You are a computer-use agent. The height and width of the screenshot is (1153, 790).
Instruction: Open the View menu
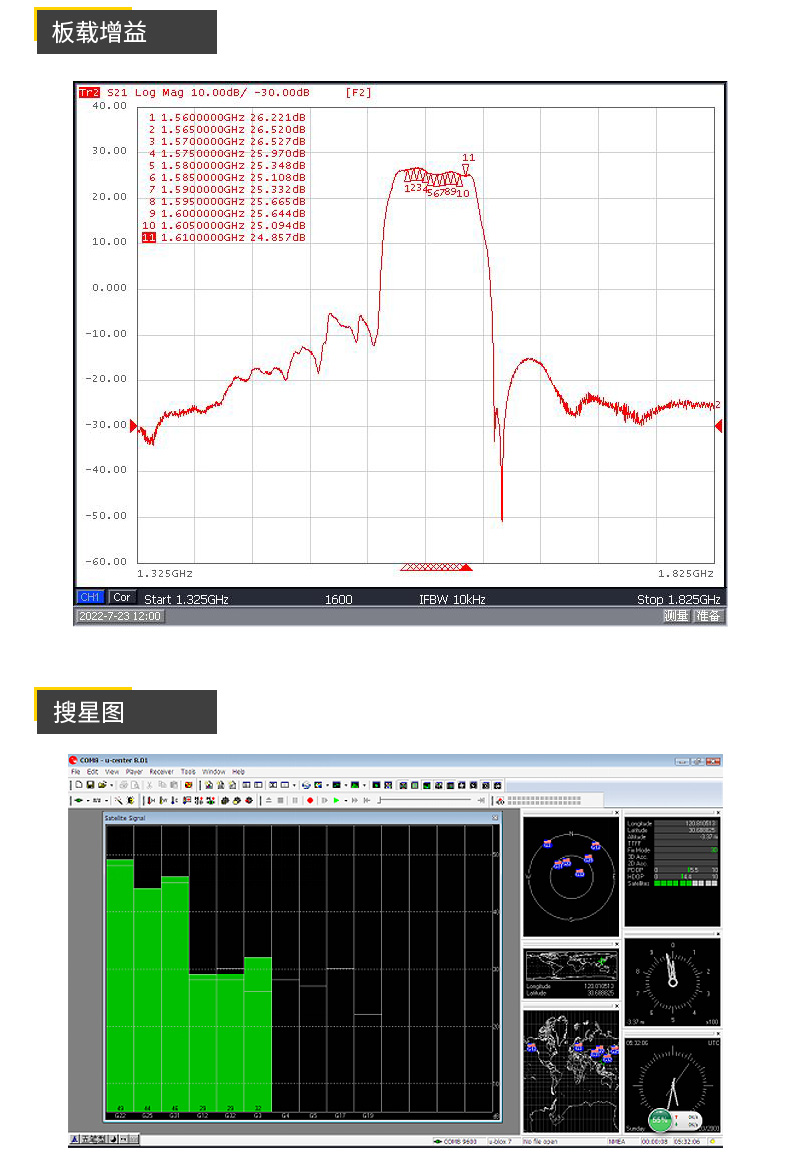pos(112,772)
